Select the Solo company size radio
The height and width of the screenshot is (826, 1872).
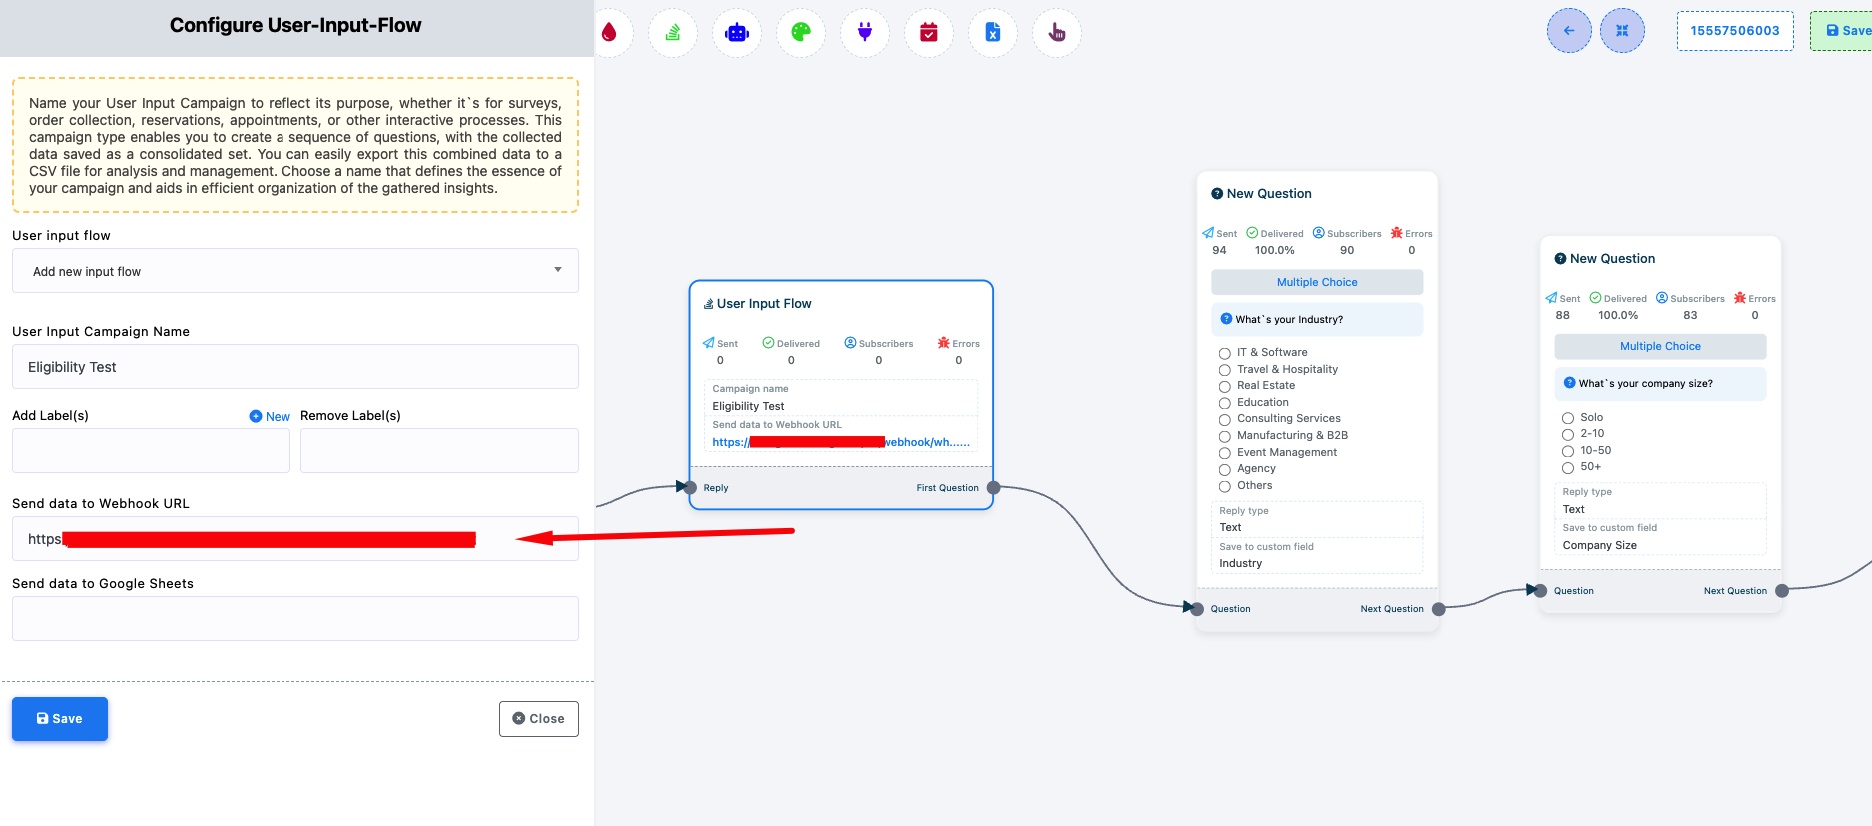click(1567, 418)
